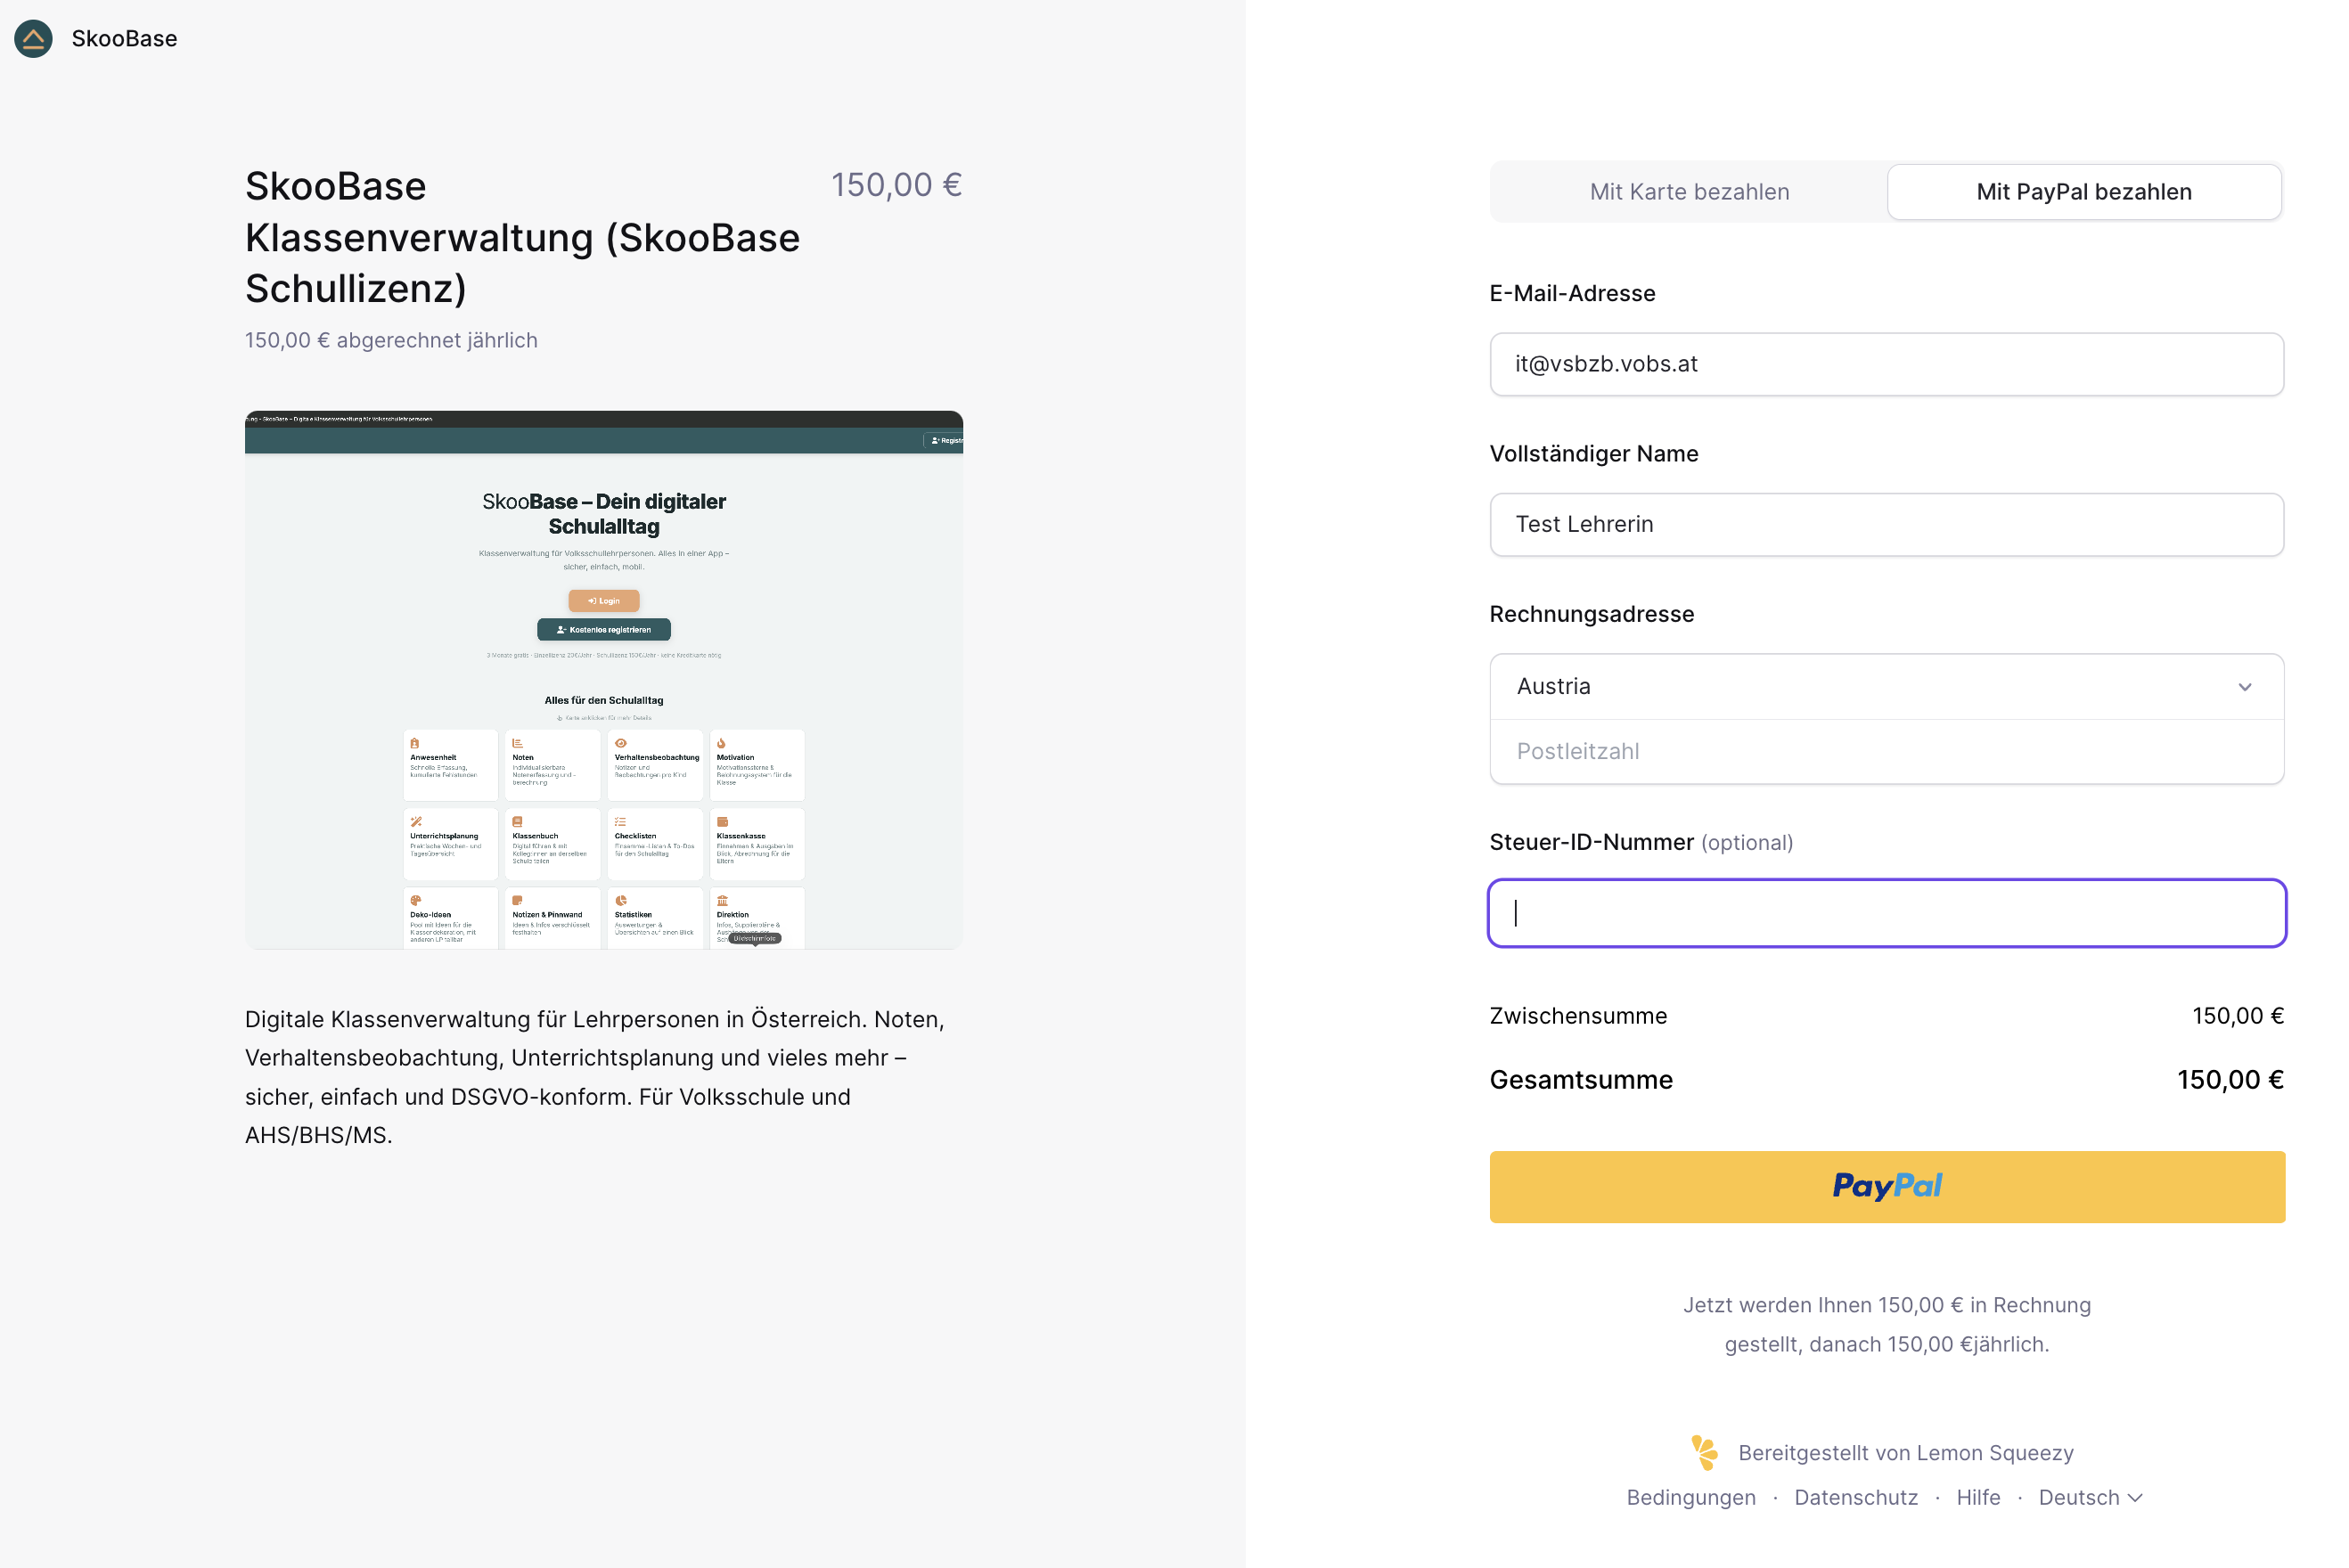
Task: Click the SkooBase store name header
Action: coord(124,38)
